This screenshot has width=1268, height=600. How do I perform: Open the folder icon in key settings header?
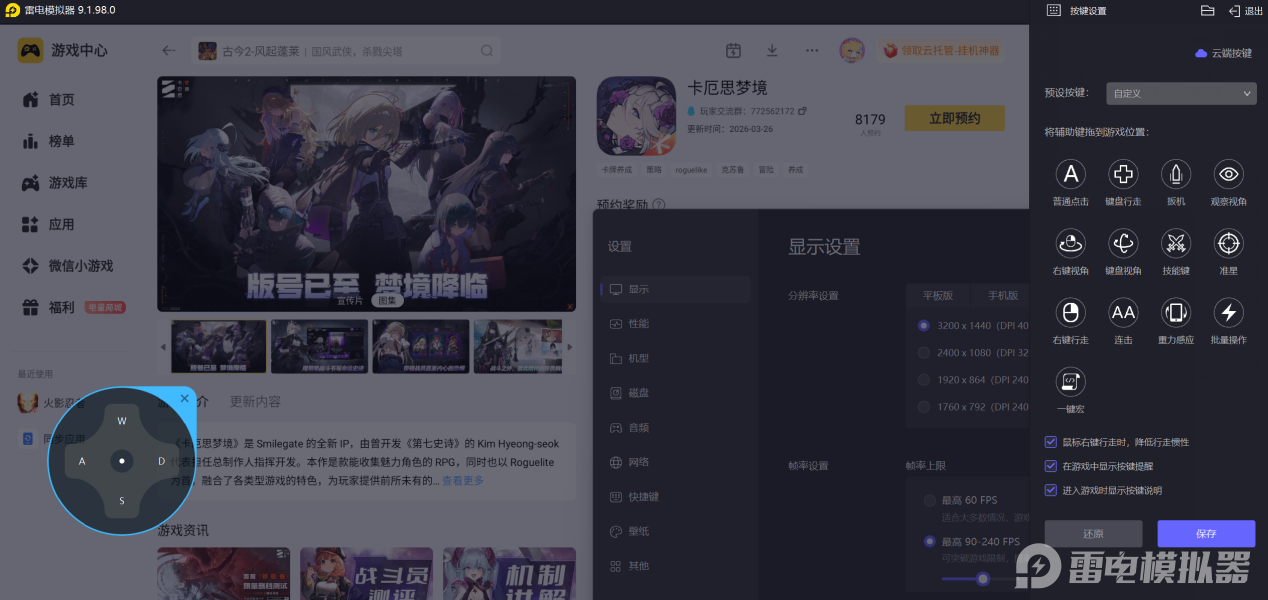1207,10
